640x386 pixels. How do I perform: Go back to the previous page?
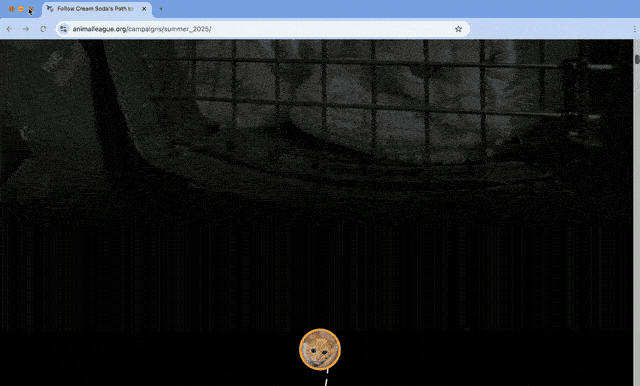9,29
